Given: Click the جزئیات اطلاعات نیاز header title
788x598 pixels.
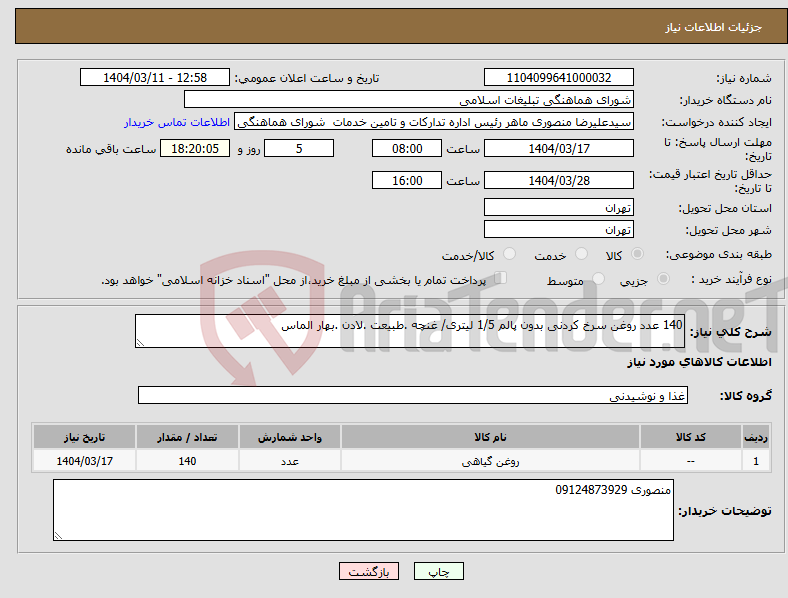Looking at the screenshot, I should click(x=714, y=27).
